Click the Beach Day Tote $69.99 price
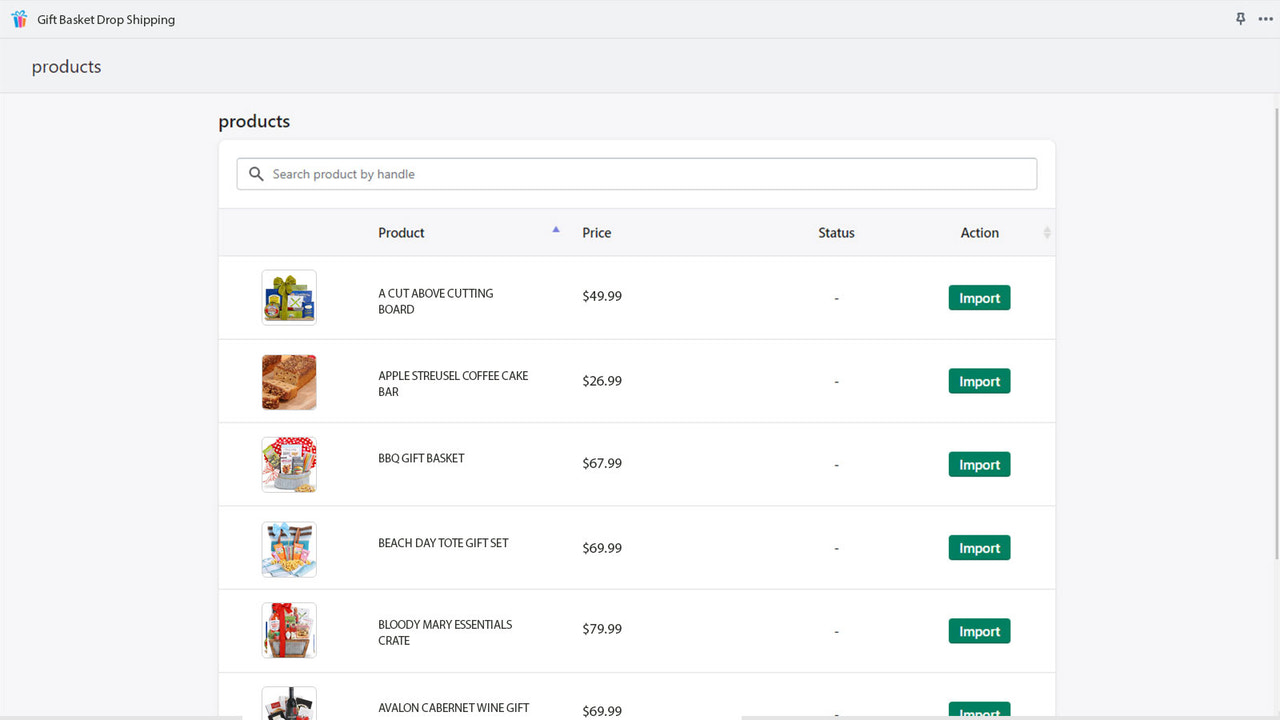The height and width of the screenshot is (720, 1280). click(602, 548)
